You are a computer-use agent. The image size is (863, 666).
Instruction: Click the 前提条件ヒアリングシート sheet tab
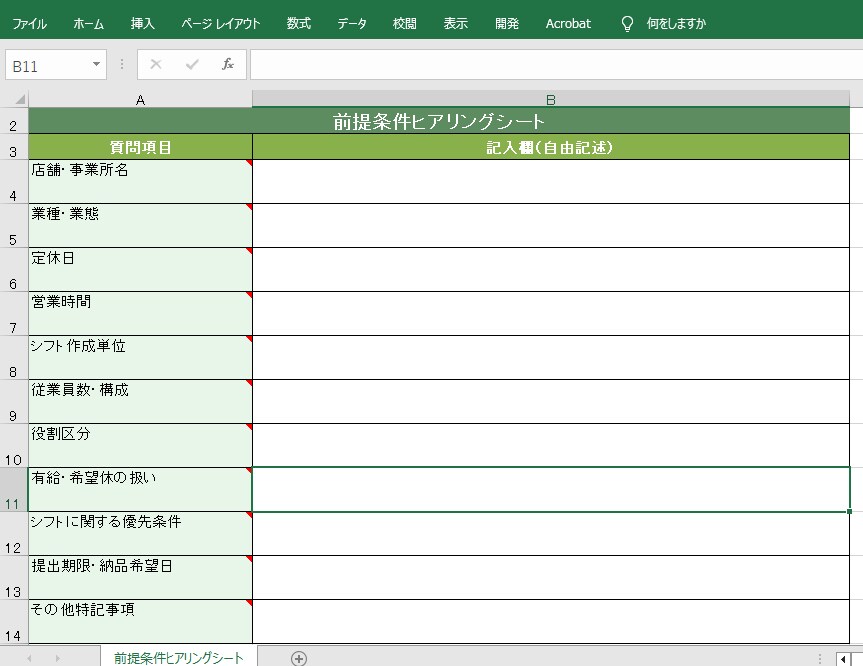pos(178,657)
